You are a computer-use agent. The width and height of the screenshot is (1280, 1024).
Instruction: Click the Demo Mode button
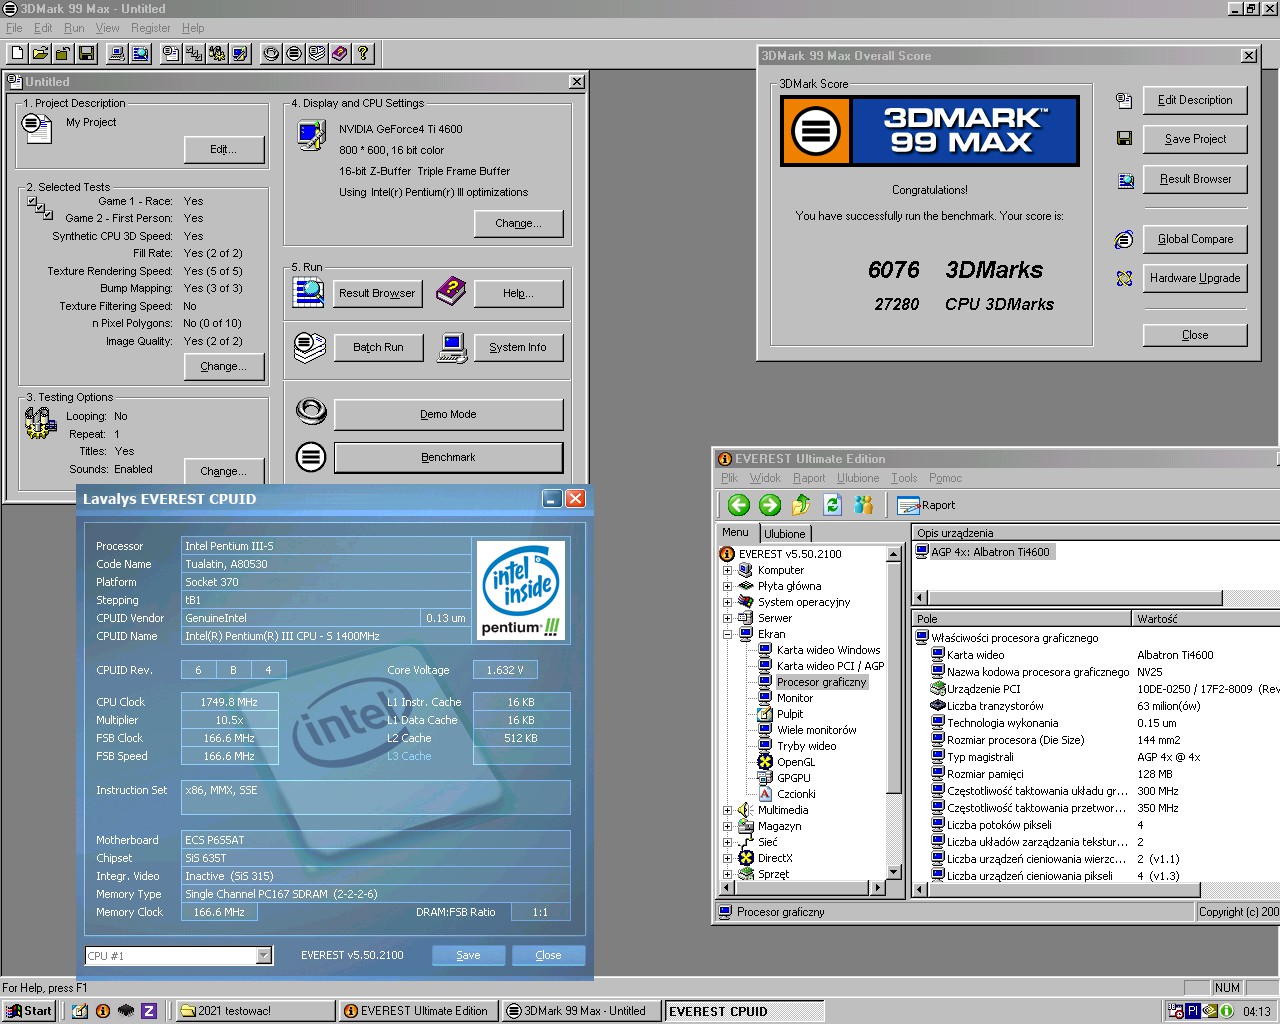[448, 414]
